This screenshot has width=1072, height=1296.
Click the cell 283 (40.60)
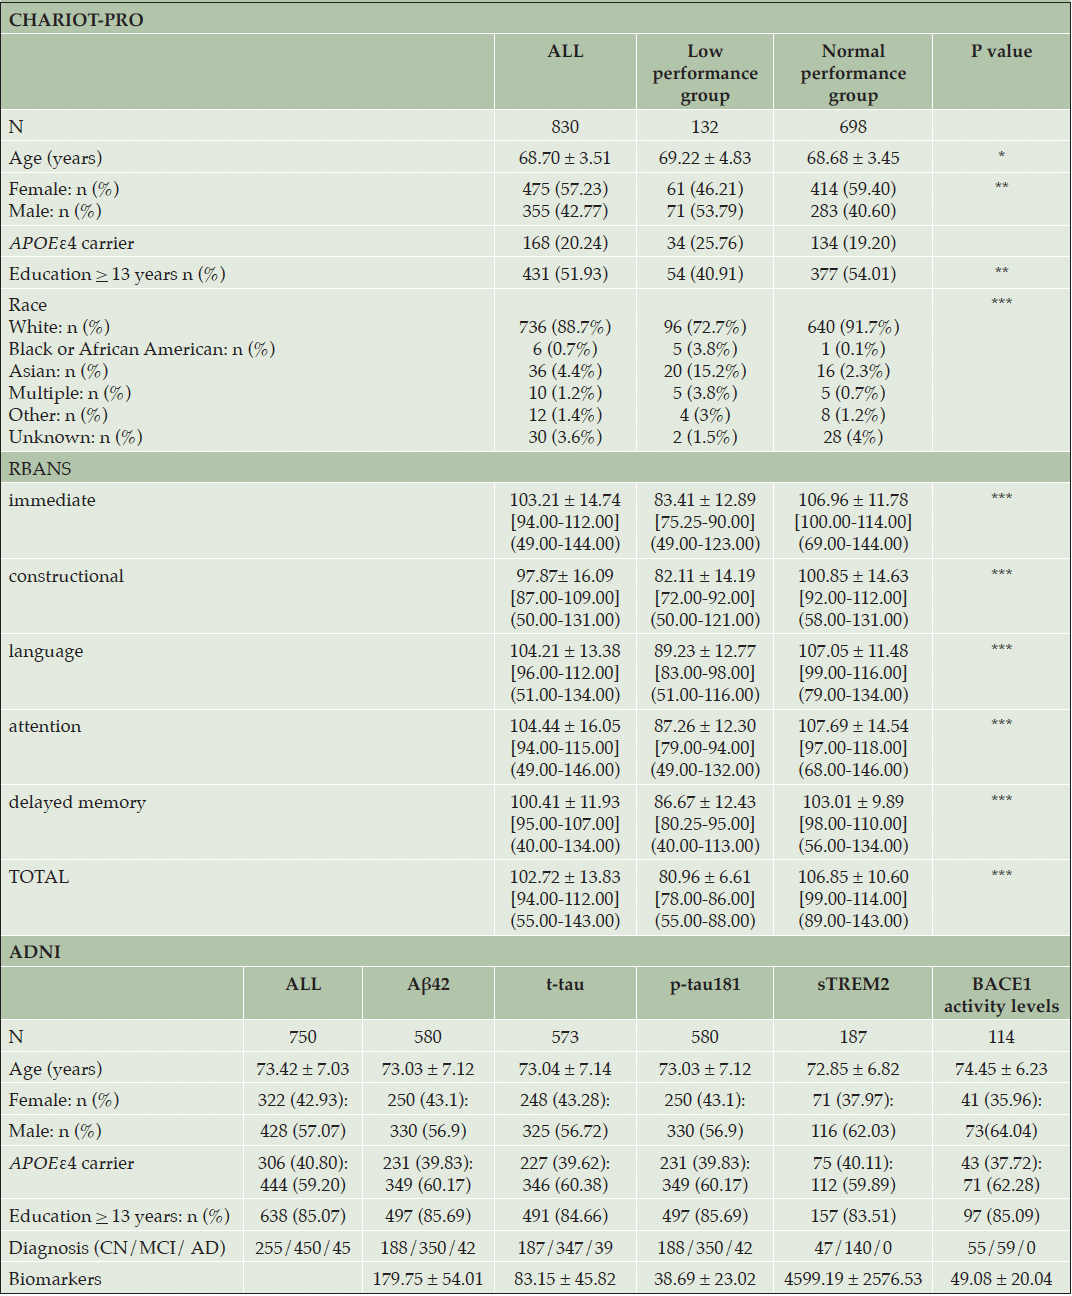853,211
